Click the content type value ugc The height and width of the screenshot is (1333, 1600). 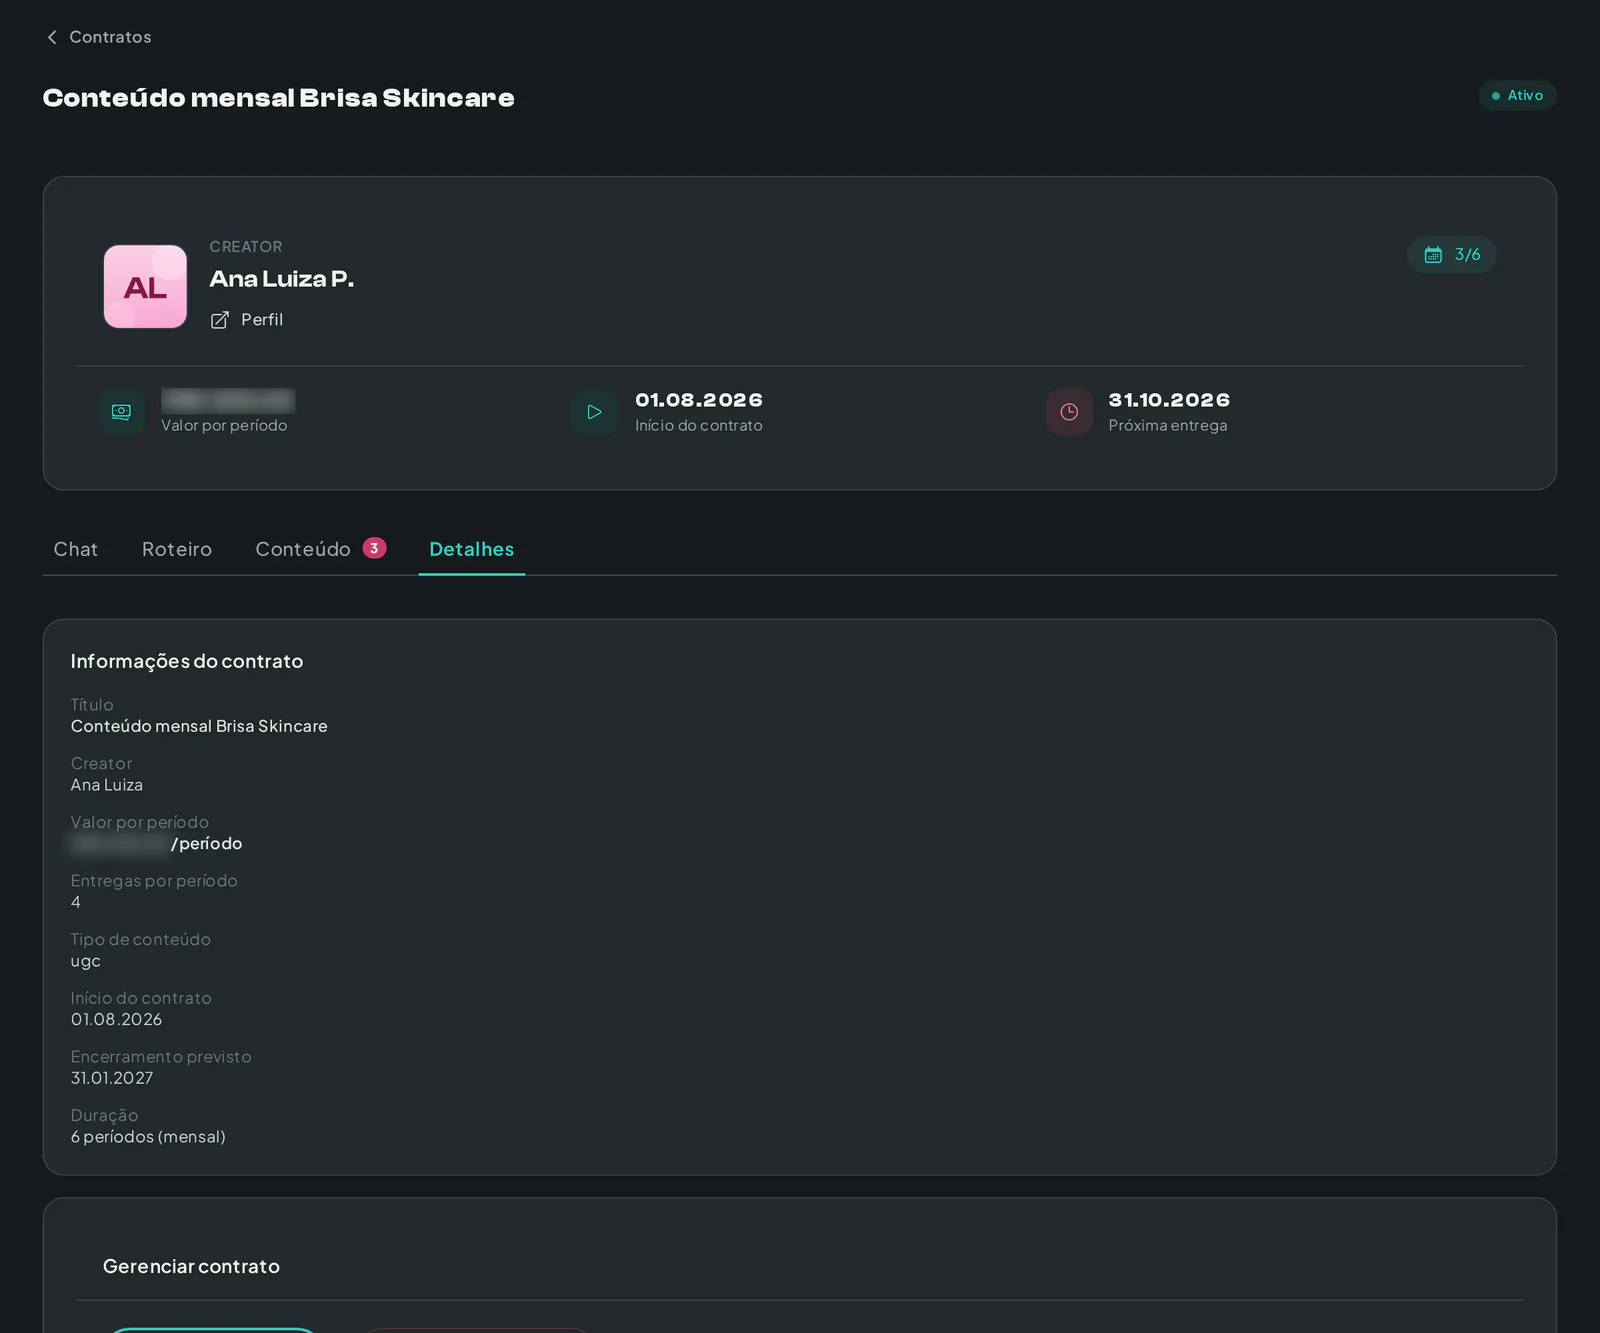pos(86,961)
